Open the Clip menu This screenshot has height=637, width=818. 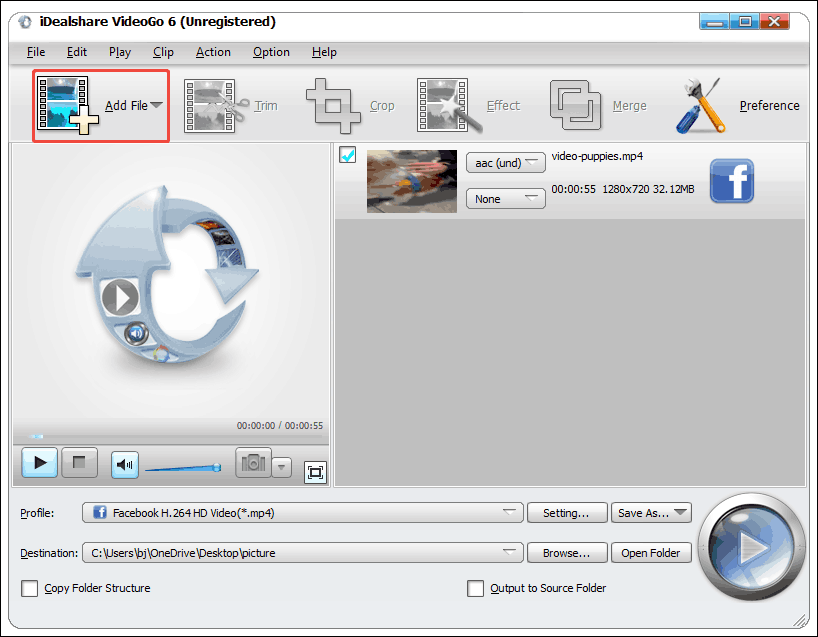163,52
